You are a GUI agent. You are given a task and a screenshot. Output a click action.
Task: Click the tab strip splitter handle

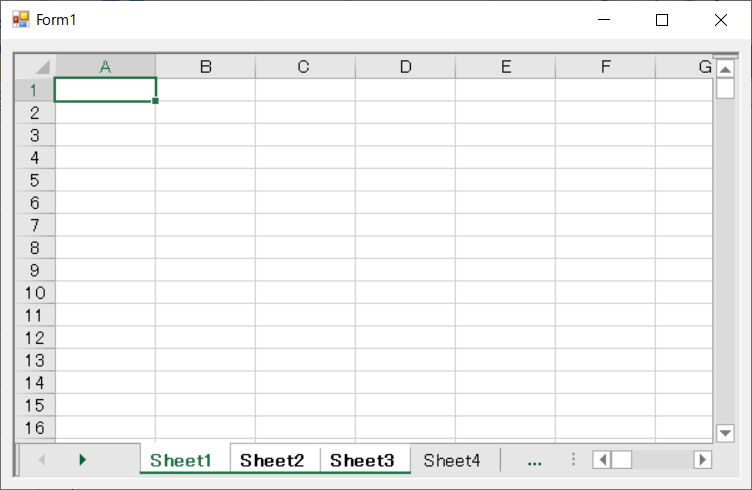point(573,460)
